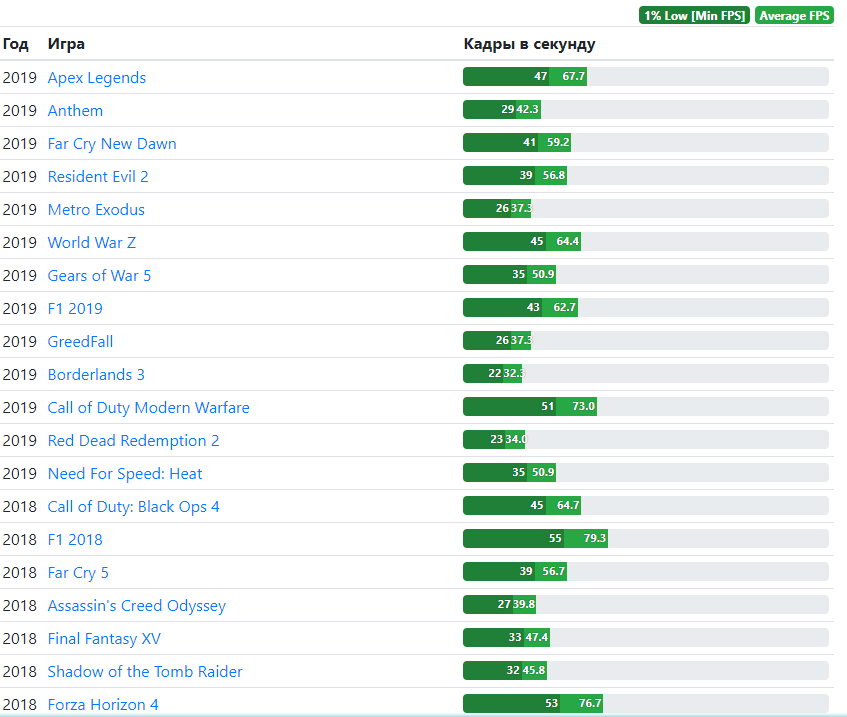Click the 73.0 average FPS value
Screen dimensions: 847x717
[x=583, y=406]
